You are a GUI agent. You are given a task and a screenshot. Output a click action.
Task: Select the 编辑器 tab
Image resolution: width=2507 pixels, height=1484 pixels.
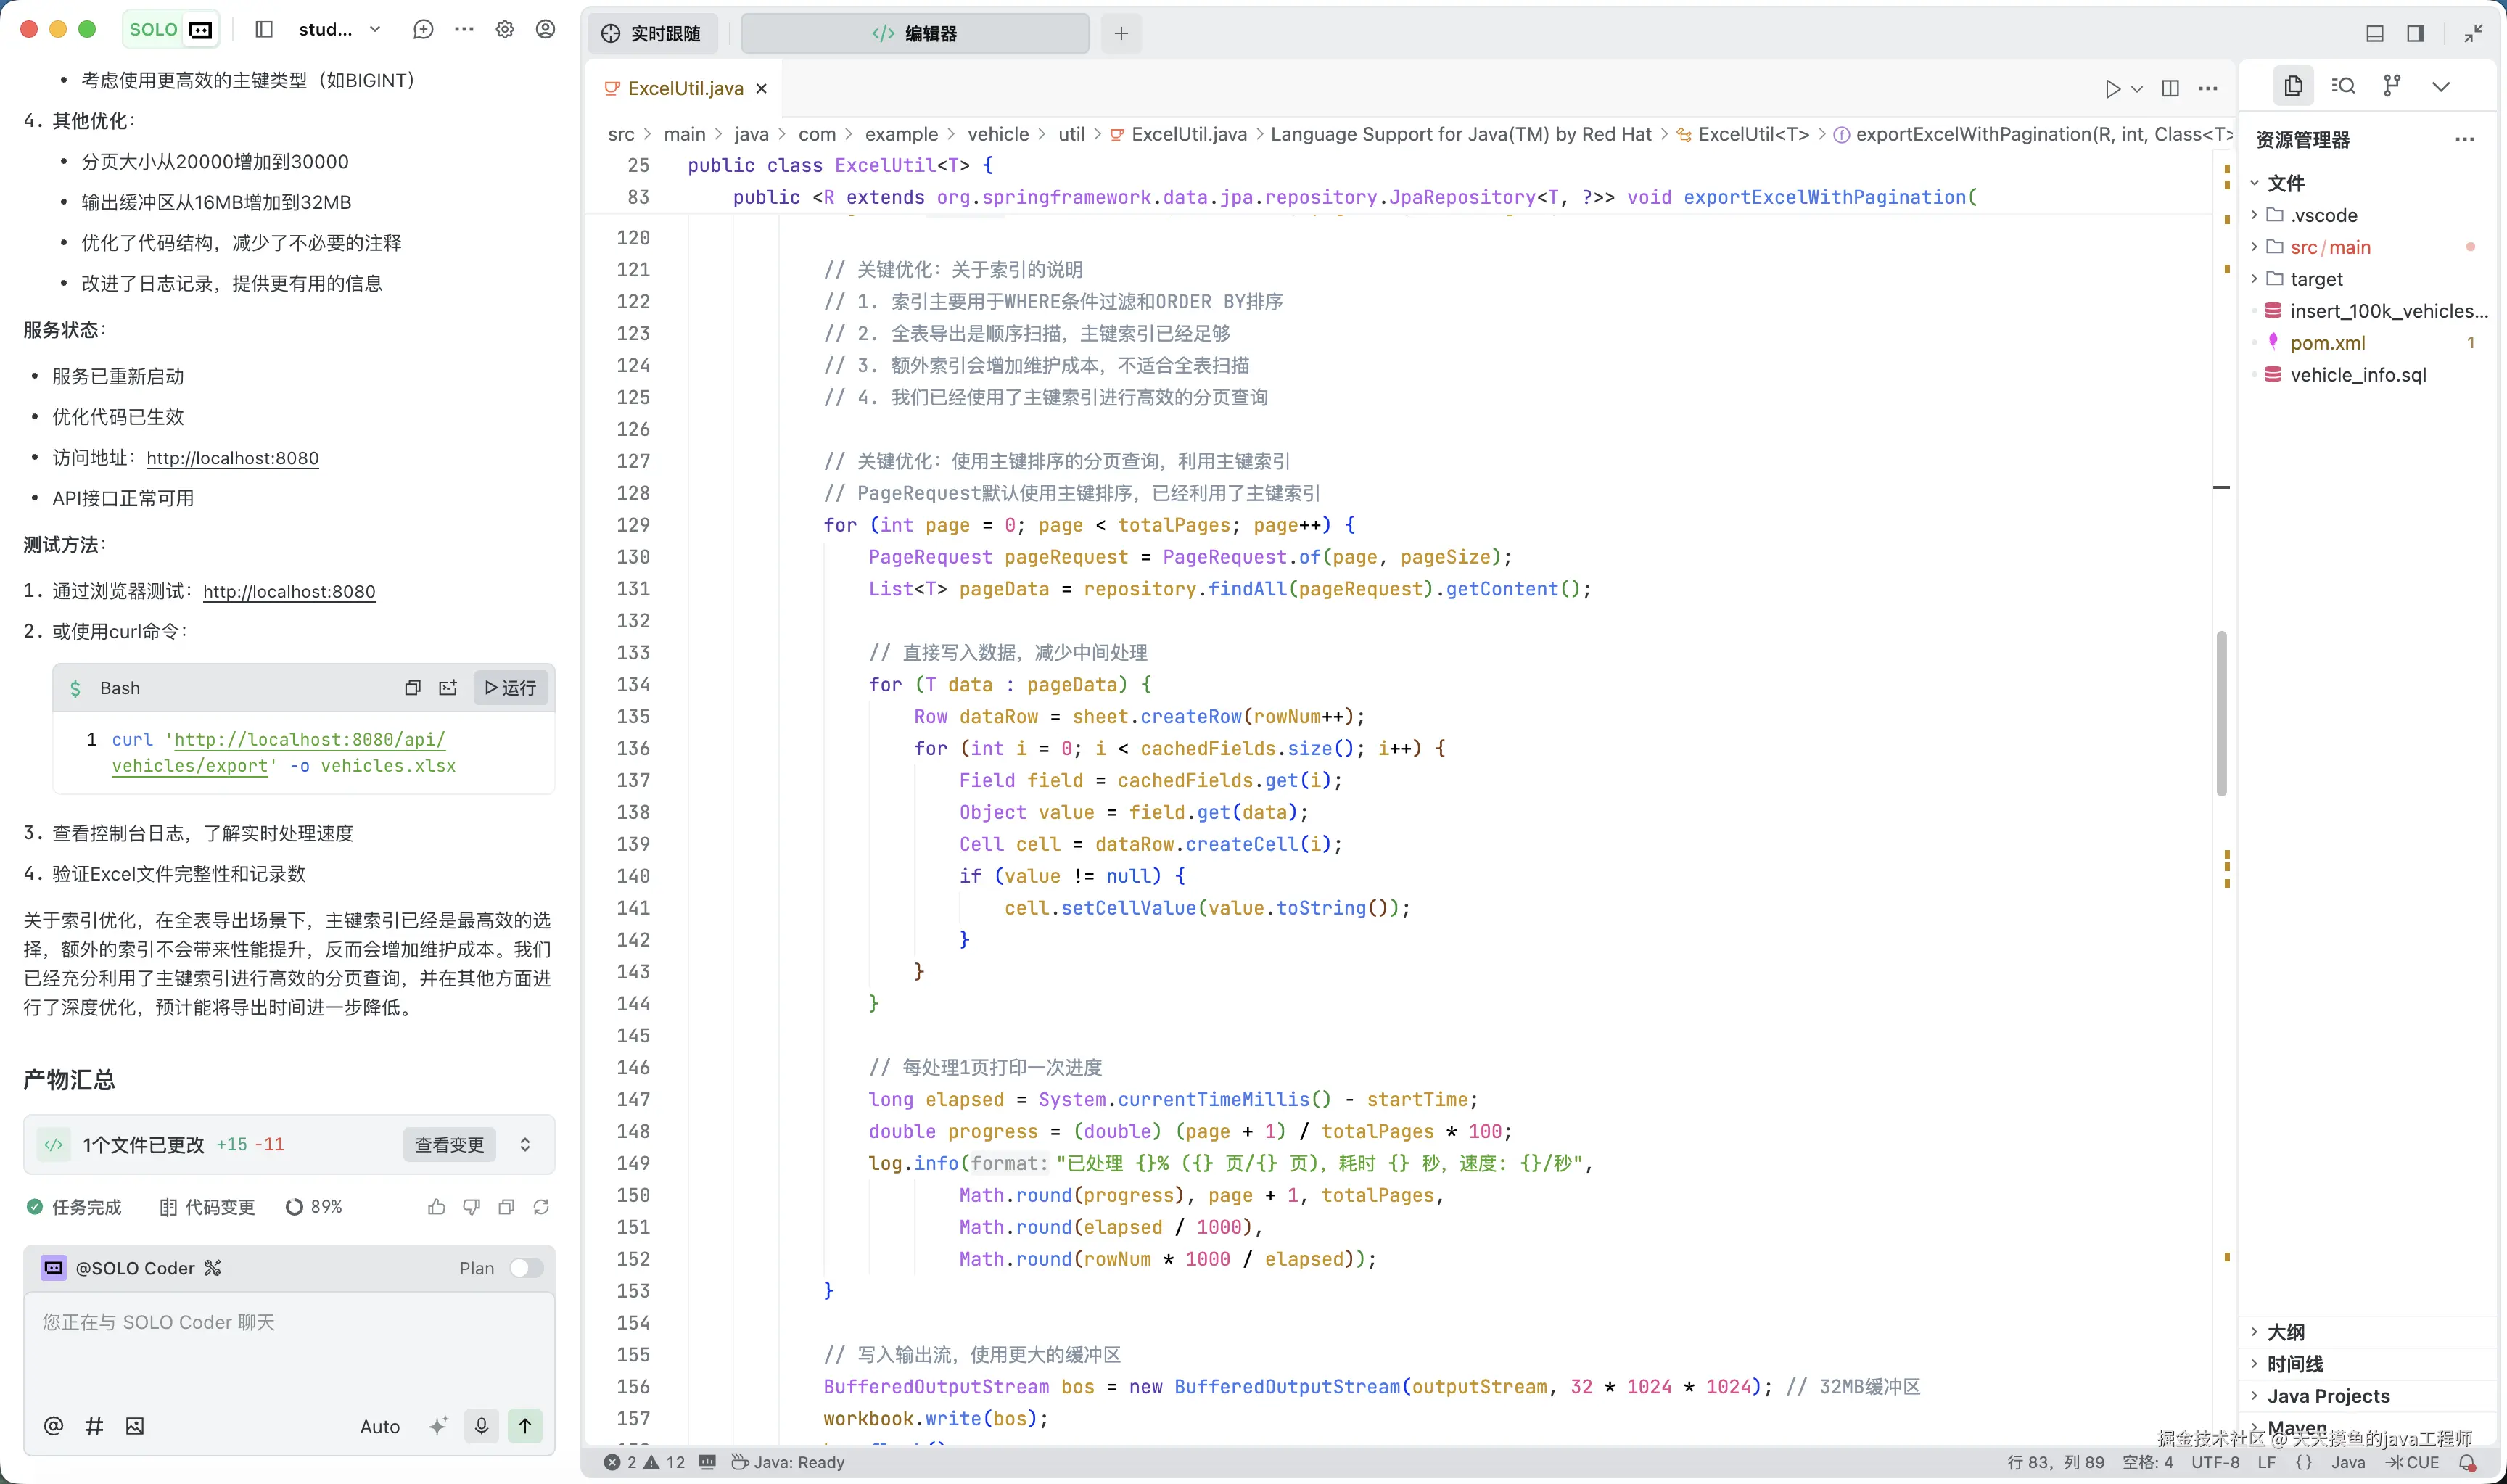click(915, 34)
